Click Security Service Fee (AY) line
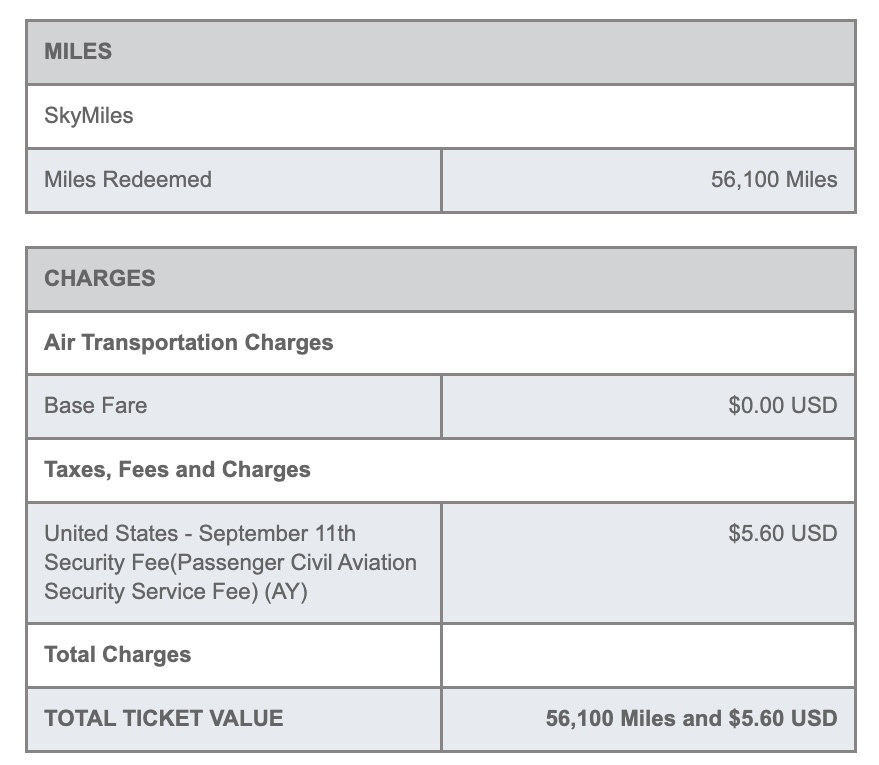Viewport: 879px width, 765px height. pos(176,592)
